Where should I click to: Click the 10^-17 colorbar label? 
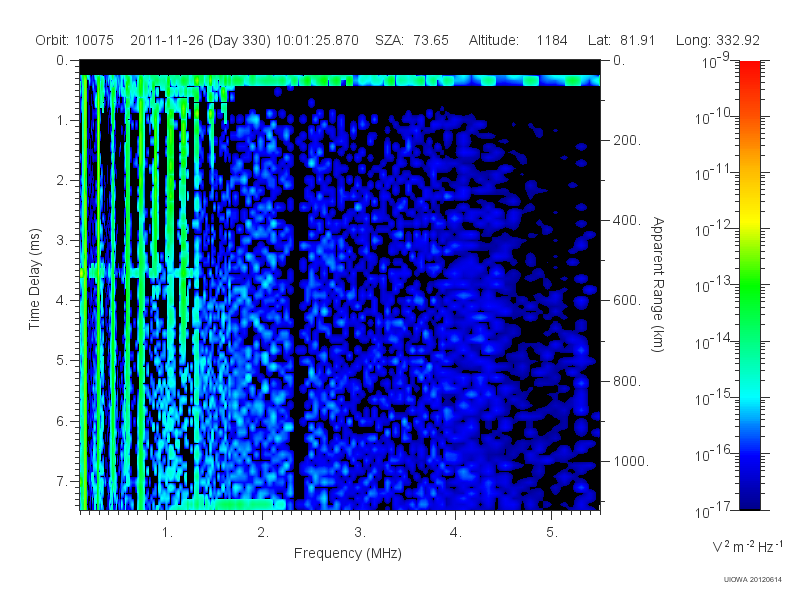(x=714, y=510)
